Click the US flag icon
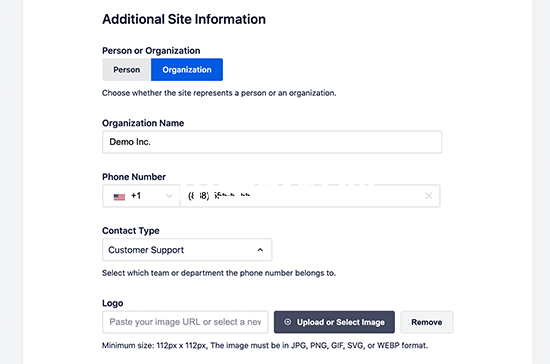Screen dimensions: 550x364 click(x=119, y=197)
